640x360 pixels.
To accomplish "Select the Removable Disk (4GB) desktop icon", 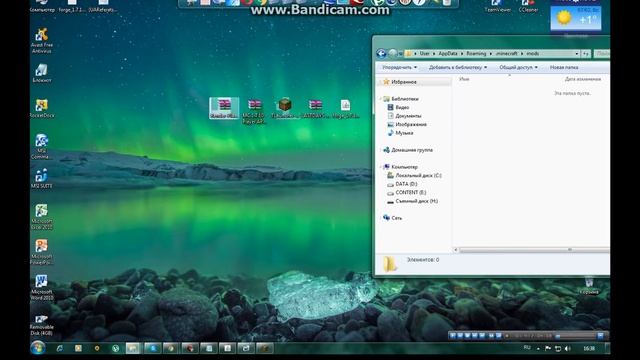I will pyautogui.click(x=41, y=325).
